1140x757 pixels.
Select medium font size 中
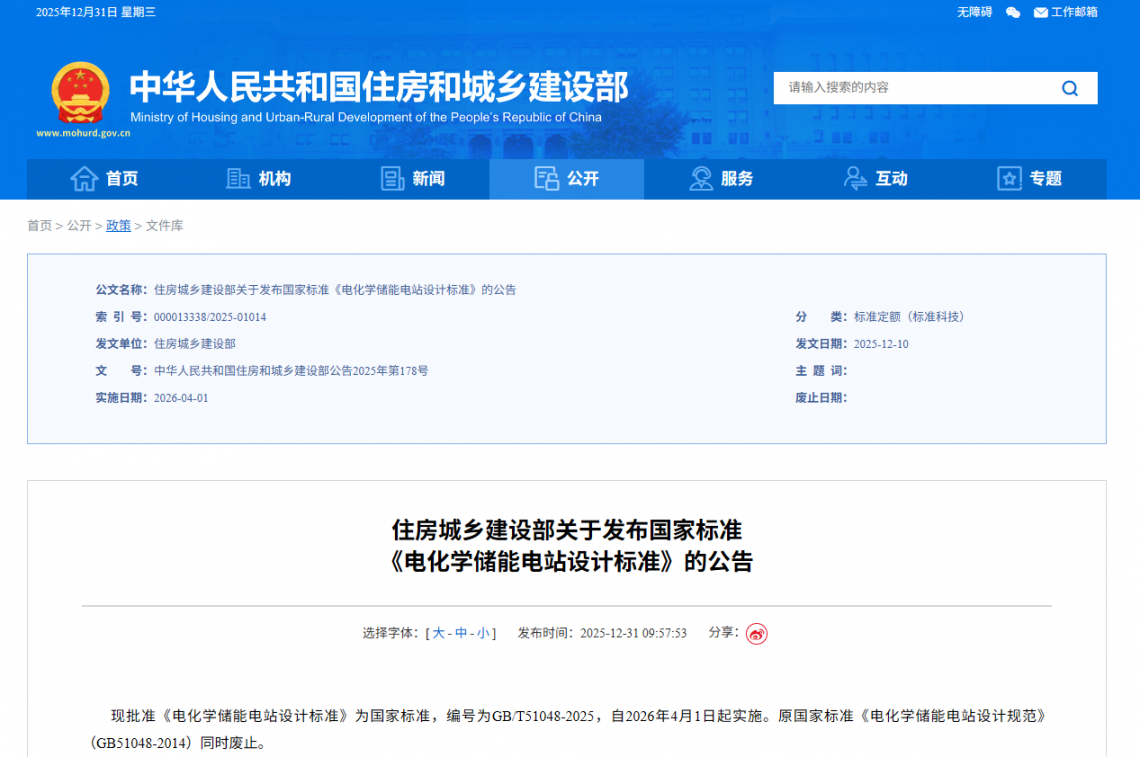point(461,633)
